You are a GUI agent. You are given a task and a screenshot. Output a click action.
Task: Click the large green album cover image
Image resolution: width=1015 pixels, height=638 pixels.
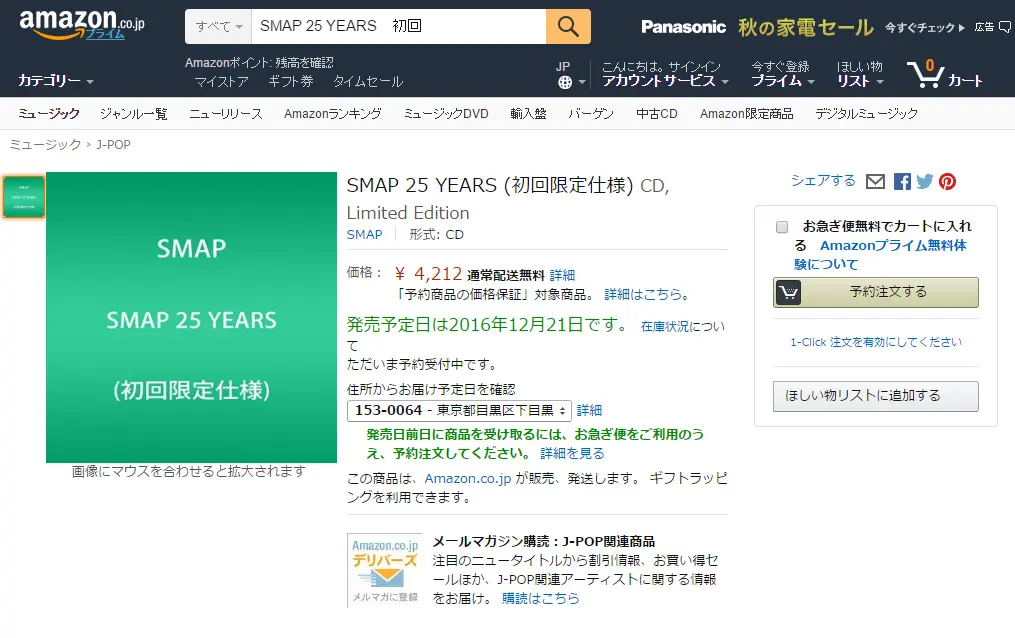click(192, 317)
